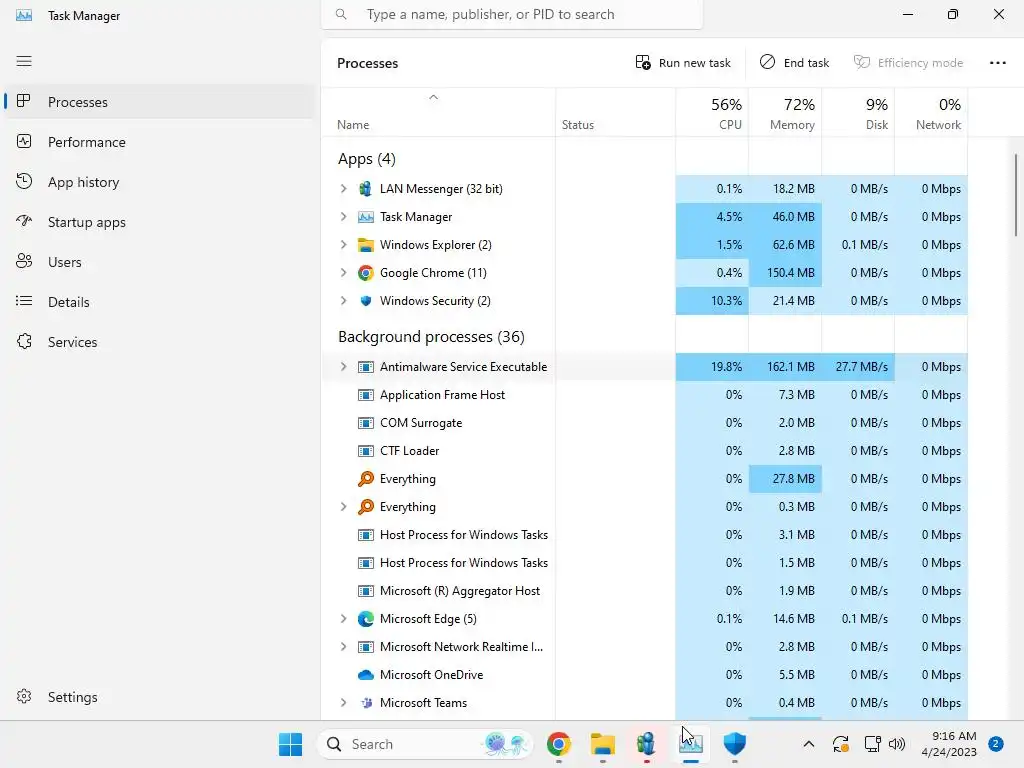The height and width of the screenshot is (768, 1024).
Task: Expand the Microsoft Edge (5) group
Action: [344, 619]
